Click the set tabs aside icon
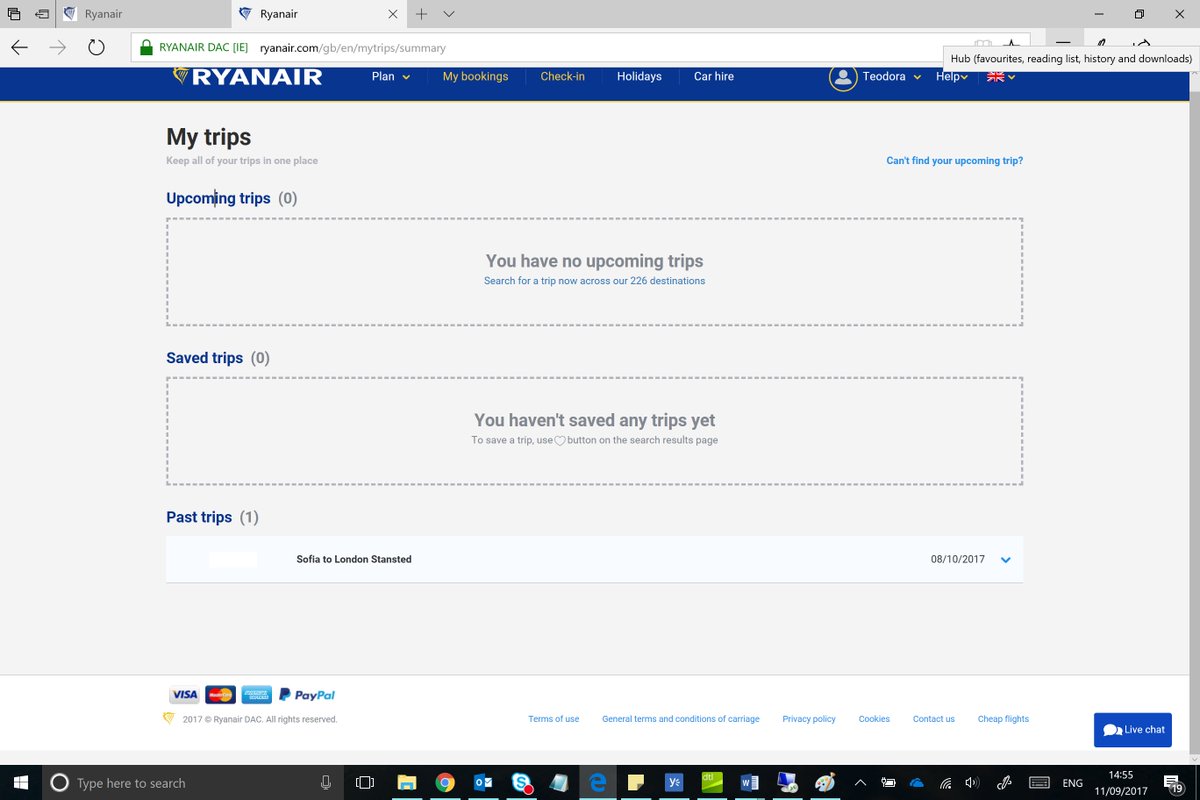The width and height of the screenshot is (1200, 800). point(41,14)
